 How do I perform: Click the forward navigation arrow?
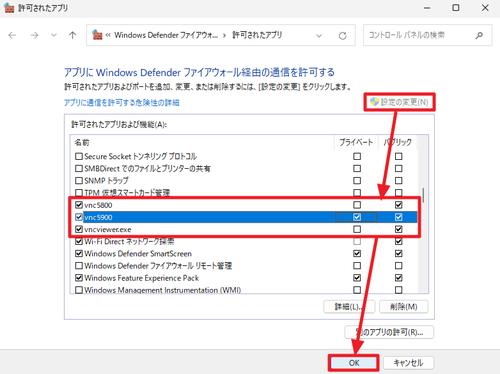34,35
